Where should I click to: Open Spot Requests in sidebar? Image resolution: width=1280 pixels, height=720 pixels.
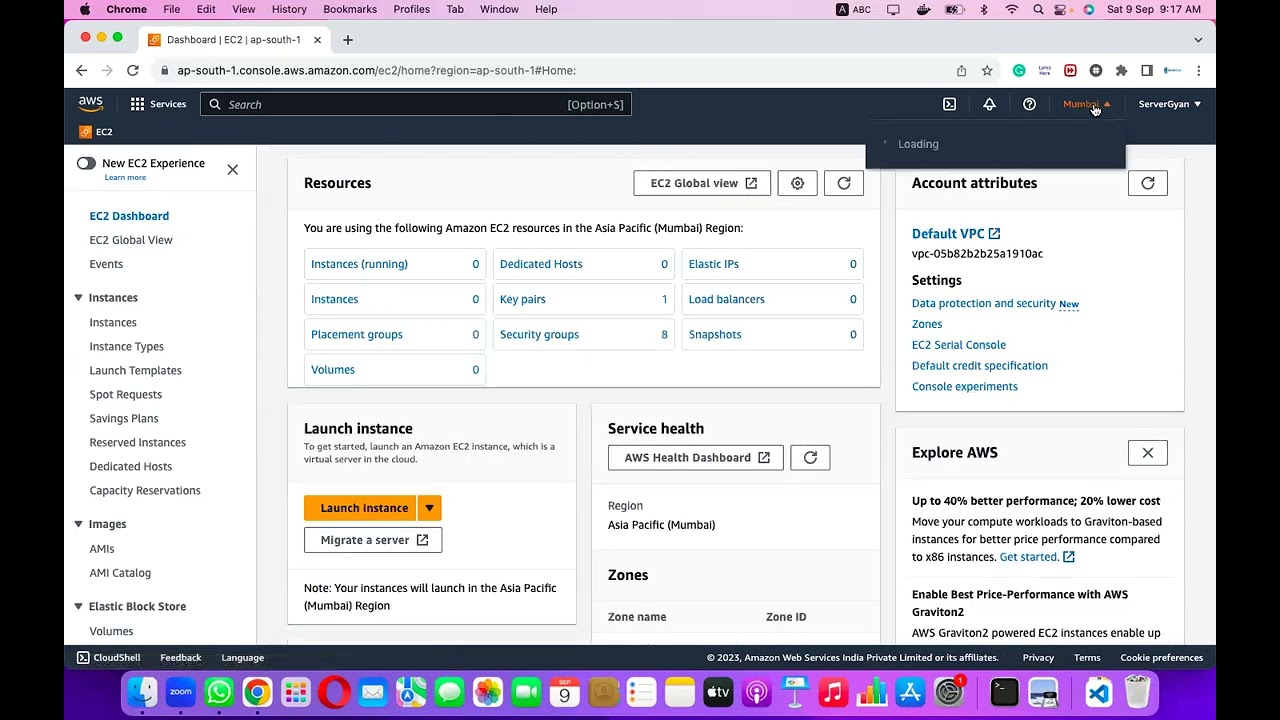126,394
